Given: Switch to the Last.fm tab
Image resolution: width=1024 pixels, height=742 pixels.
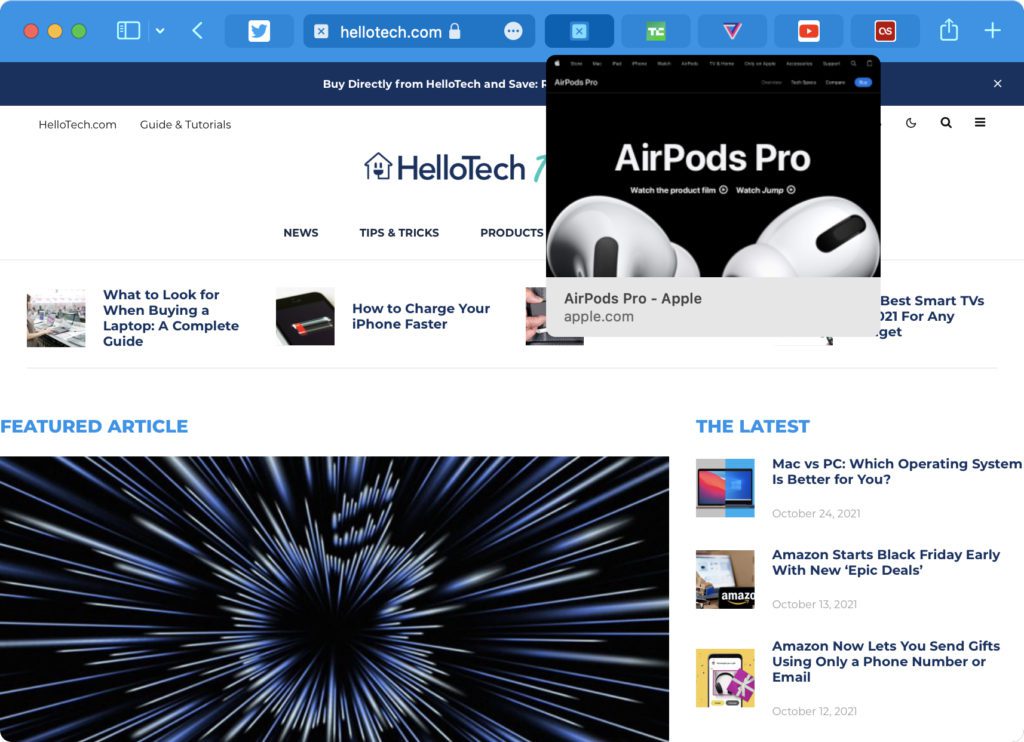Looking at the screenshot, I should (x=886, y=31).
